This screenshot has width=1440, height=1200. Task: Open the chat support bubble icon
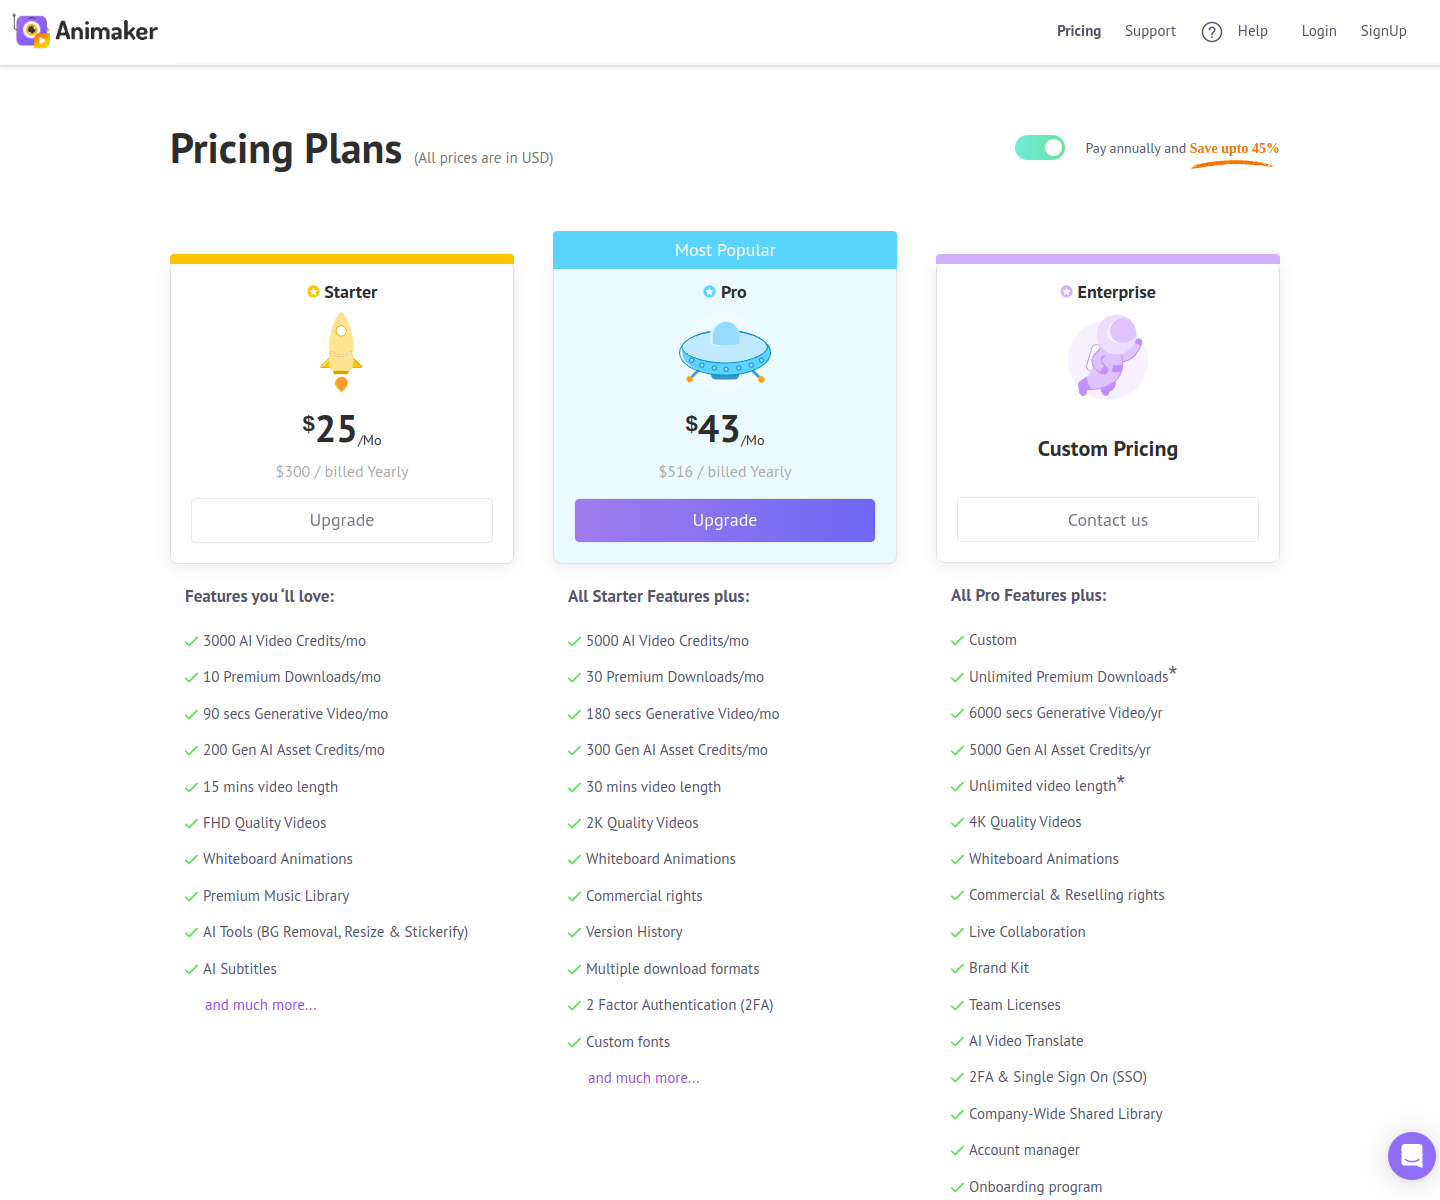tap(1412, 1156)
